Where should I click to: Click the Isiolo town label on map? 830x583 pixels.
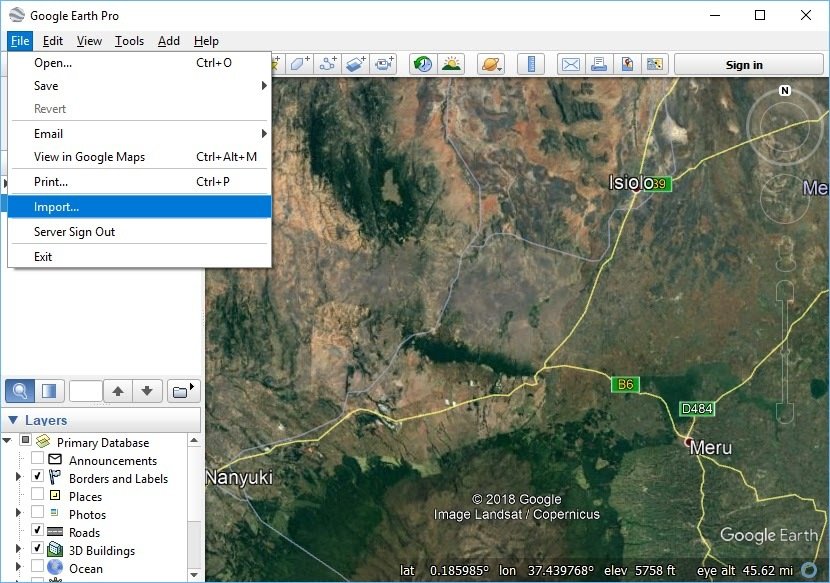631,183
